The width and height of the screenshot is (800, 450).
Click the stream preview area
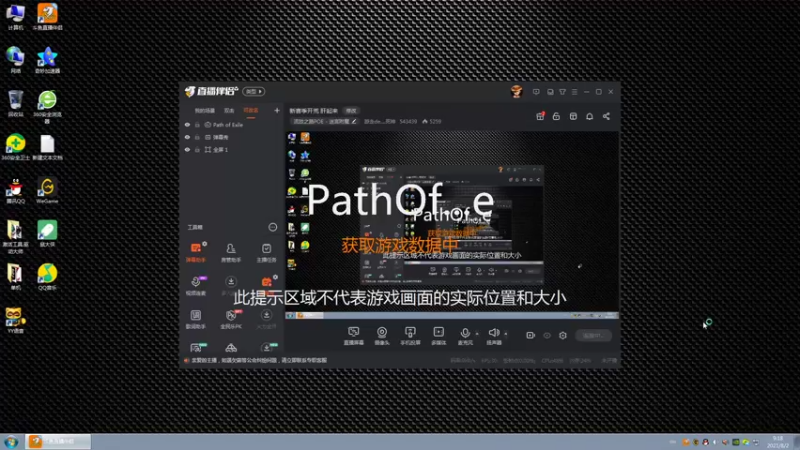pyautogui.click(x=452, y=225)
